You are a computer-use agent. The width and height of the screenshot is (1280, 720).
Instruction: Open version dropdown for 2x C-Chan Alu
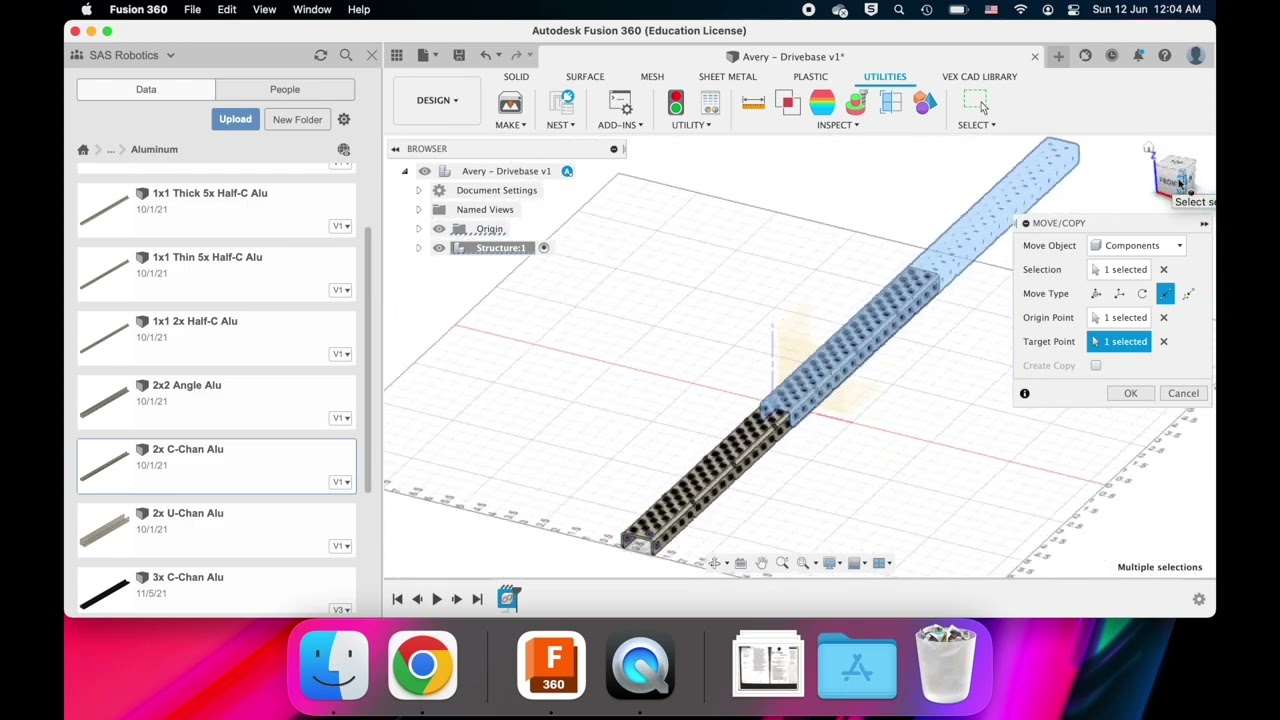pyautogui.click(x=341, y=482)
